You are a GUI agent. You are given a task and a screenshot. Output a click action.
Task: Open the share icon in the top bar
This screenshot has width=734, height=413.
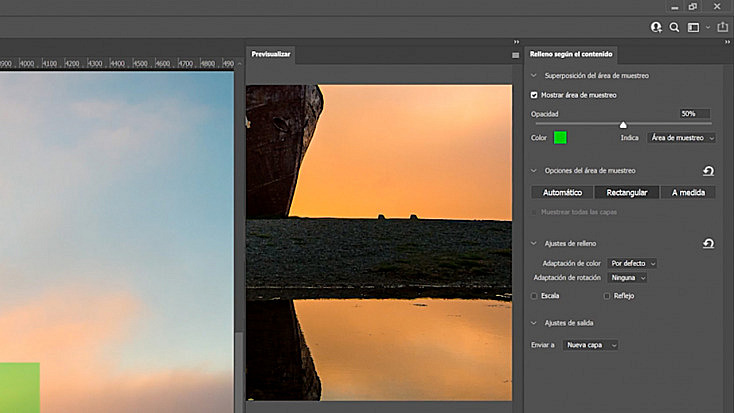(x=722, y=27)
